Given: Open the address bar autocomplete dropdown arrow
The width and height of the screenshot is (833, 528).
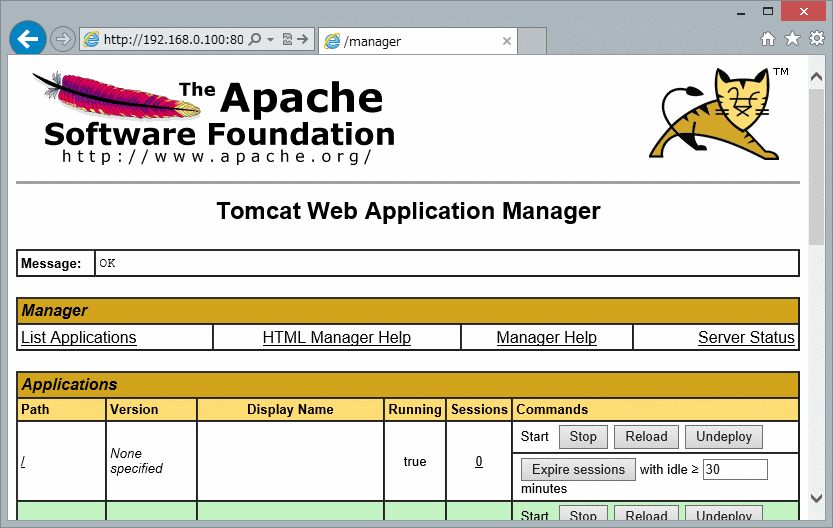Looking at the screenshot, I should (270, 39).
